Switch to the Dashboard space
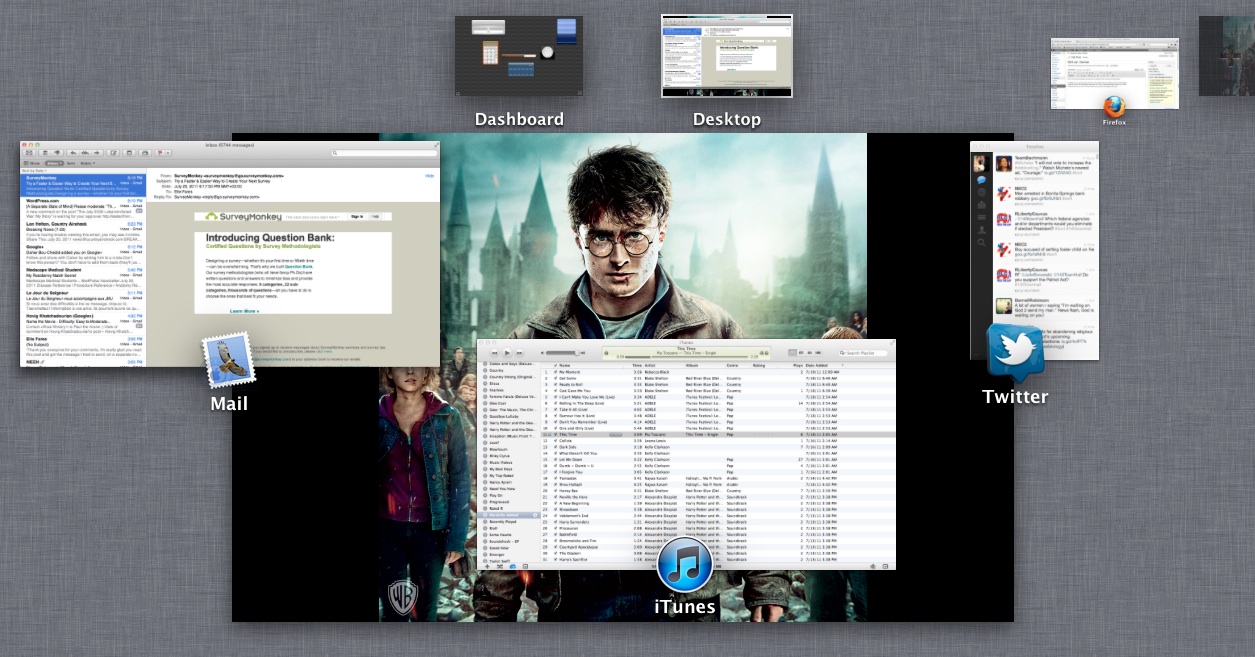Screen dimensions: 1255x657 518,56
